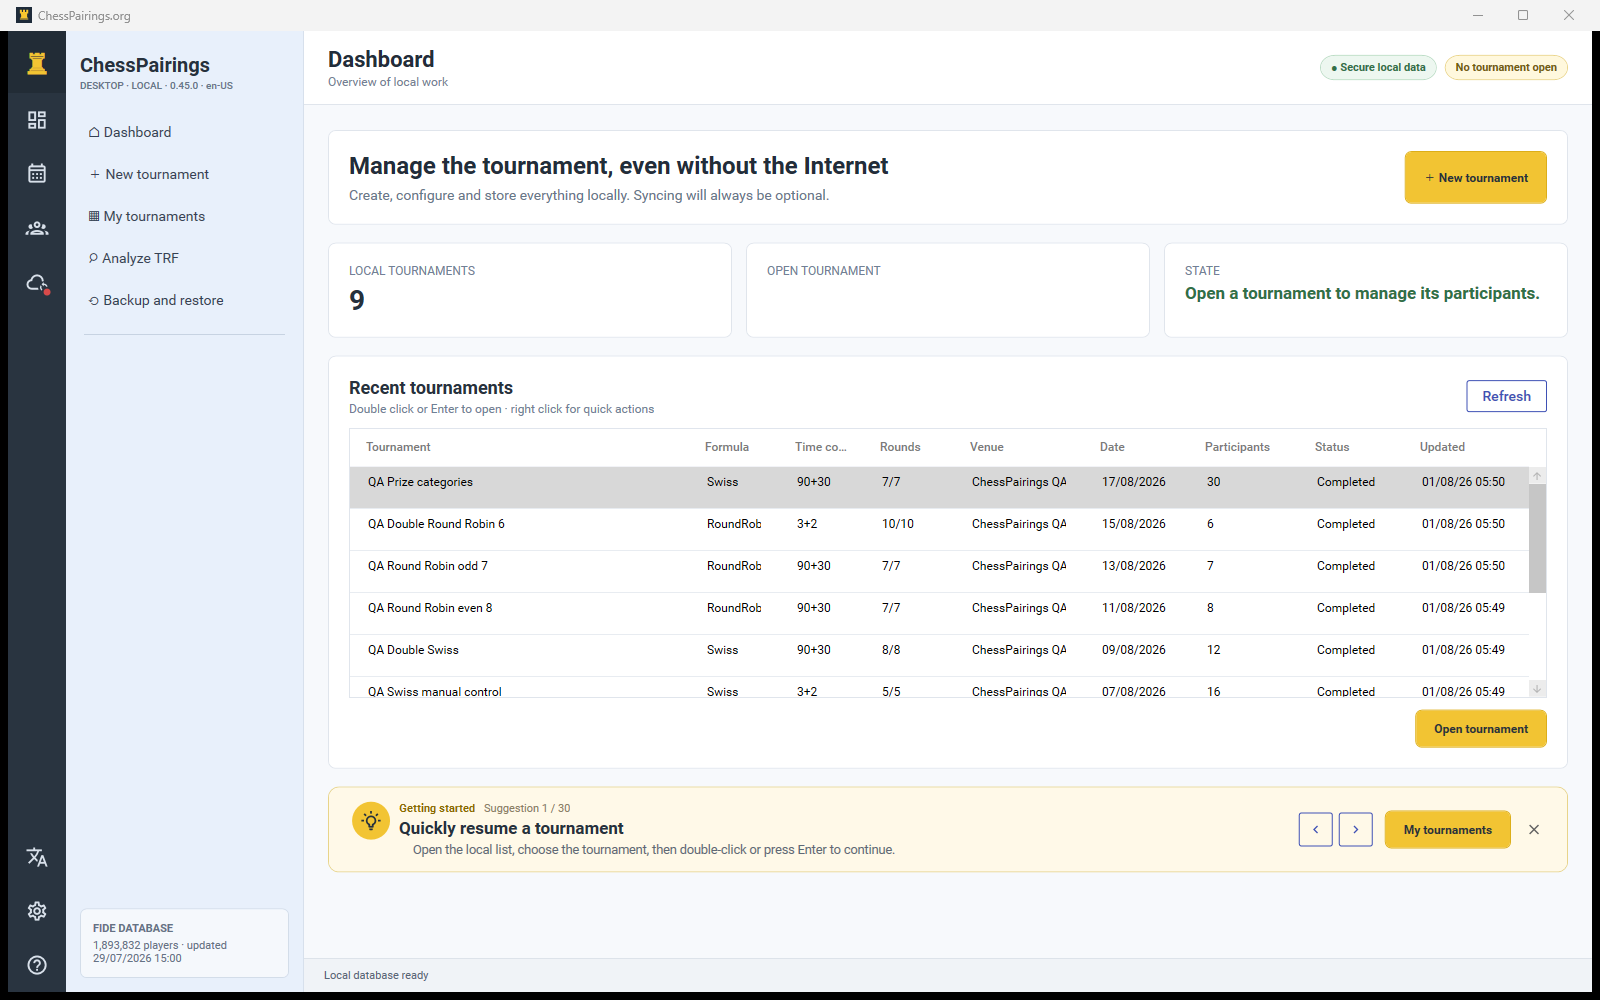Open the dashboard grid icon in left rail
The image size is (1600, 1000).
[37, 120]
